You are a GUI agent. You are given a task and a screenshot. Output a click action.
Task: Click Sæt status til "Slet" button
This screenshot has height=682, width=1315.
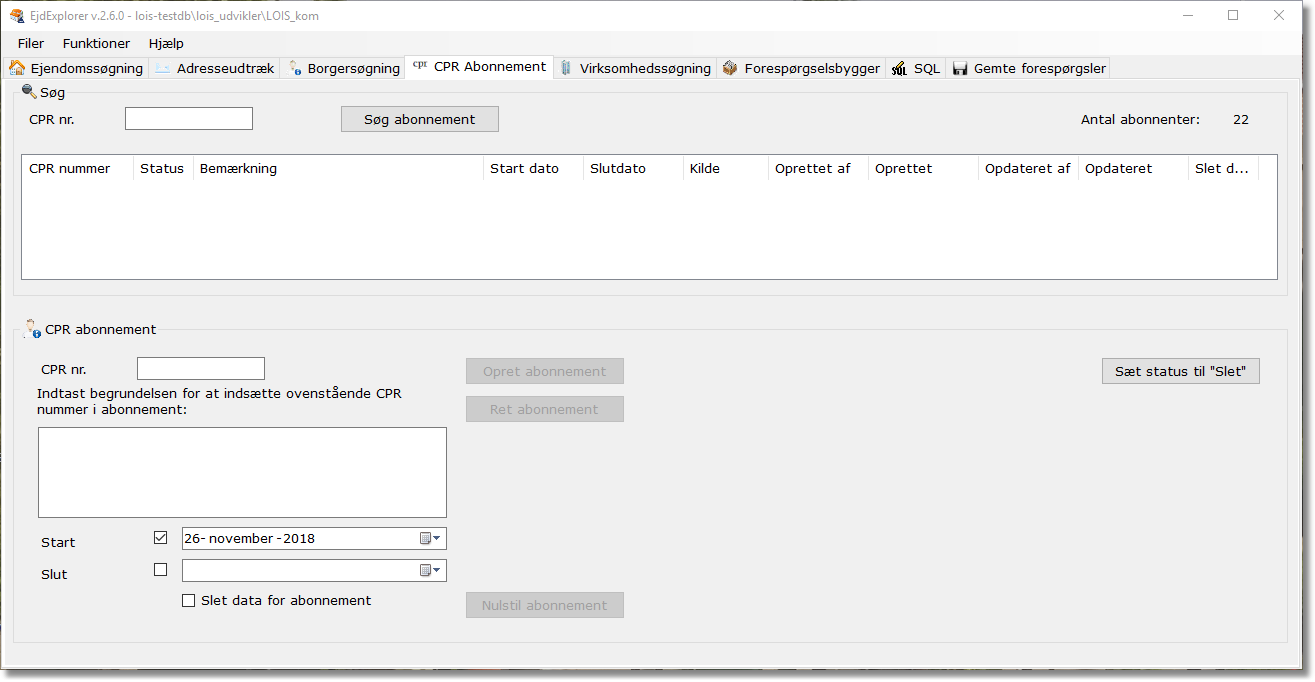tap(1180, 371)
